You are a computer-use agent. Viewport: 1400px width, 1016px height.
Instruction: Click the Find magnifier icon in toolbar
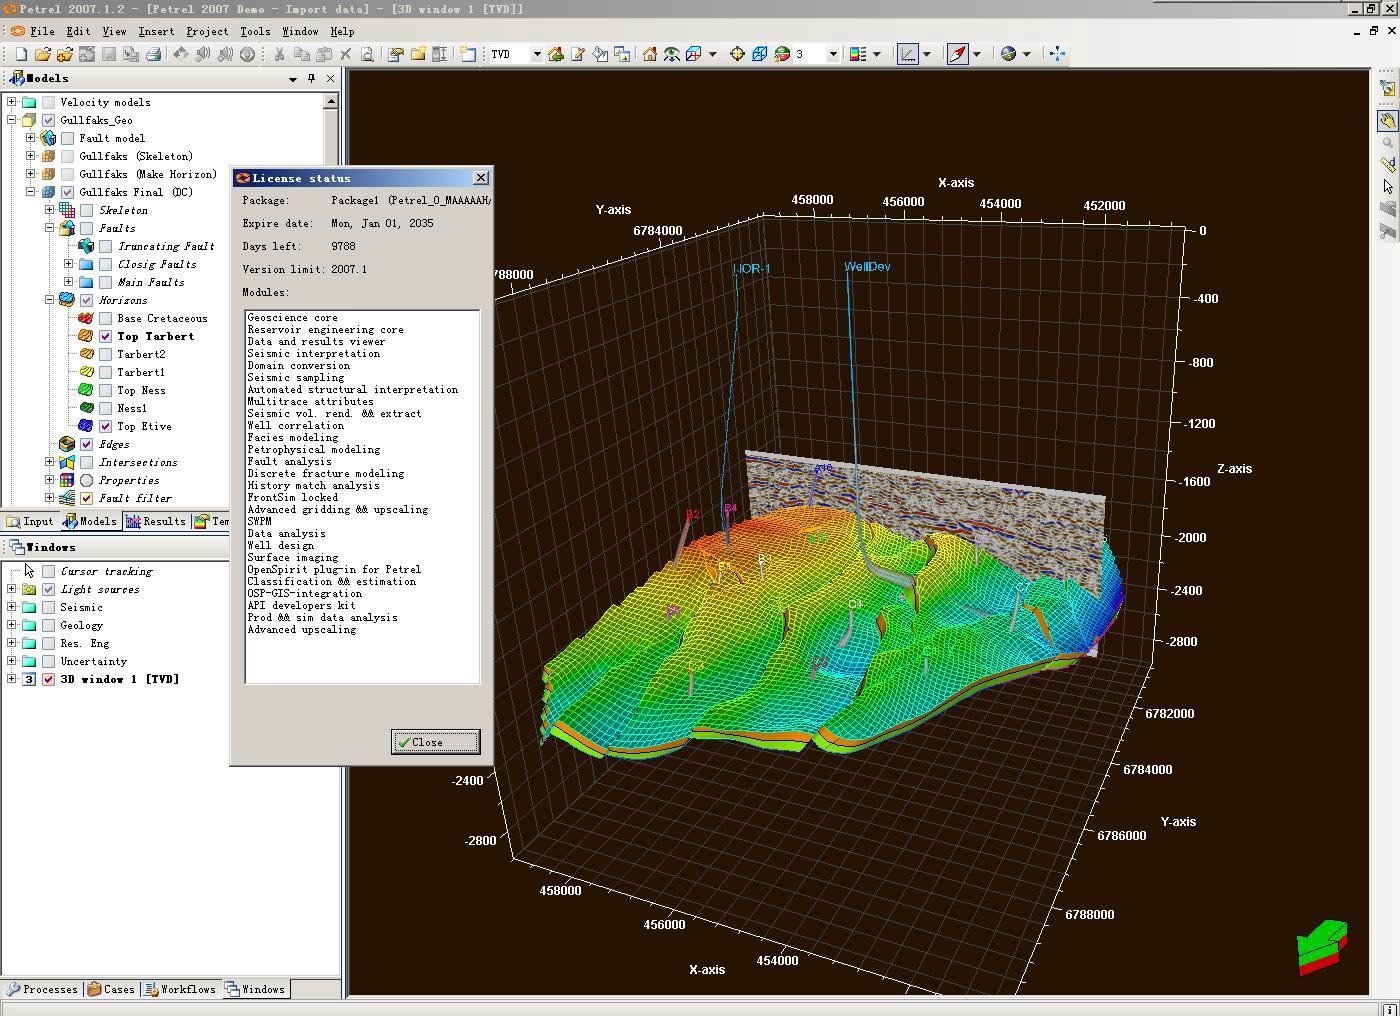tap(367, 54)
